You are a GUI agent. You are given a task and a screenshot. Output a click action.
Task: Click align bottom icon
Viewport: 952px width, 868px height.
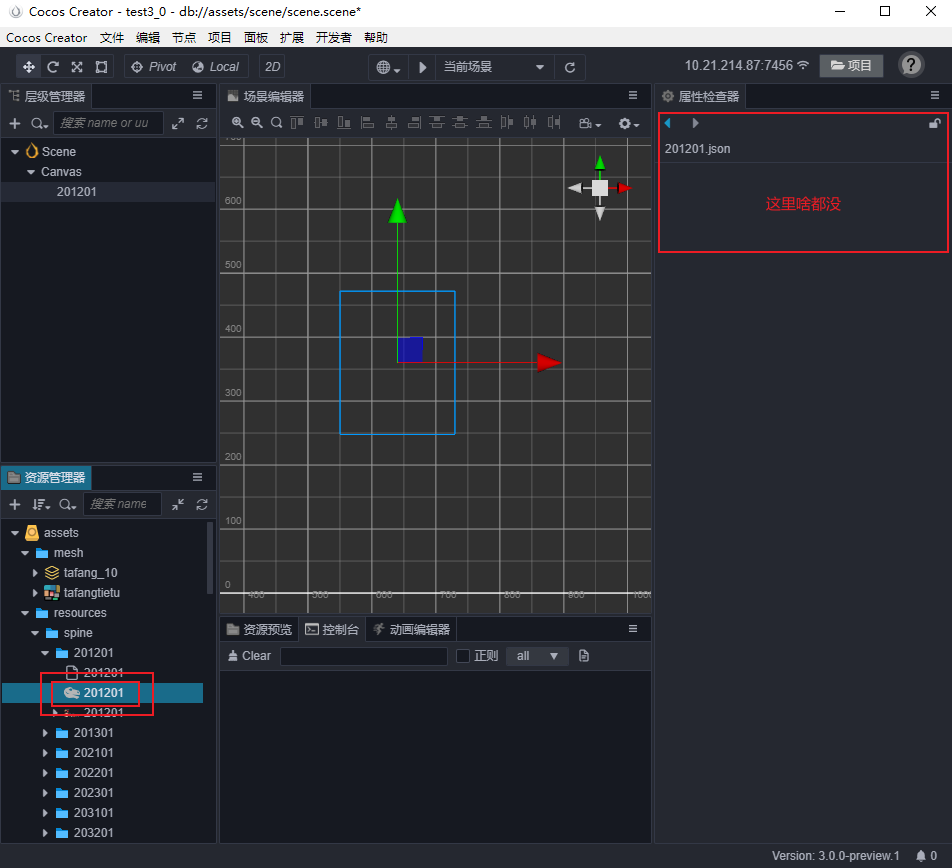click(x=344, y=123)
